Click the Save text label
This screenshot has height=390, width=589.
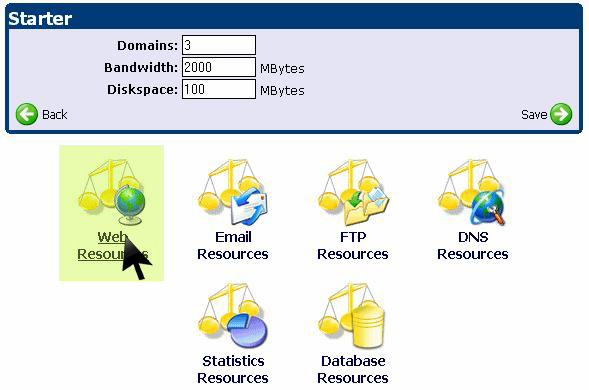[x=534, y=114]
